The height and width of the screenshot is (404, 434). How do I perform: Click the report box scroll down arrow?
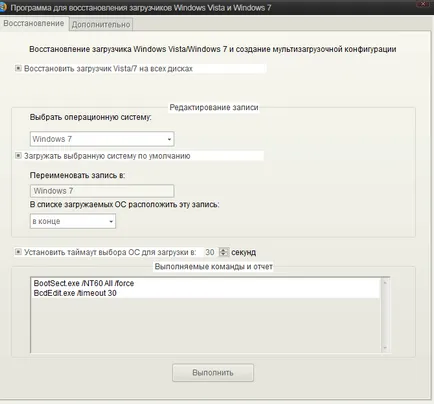pos(385,348)
